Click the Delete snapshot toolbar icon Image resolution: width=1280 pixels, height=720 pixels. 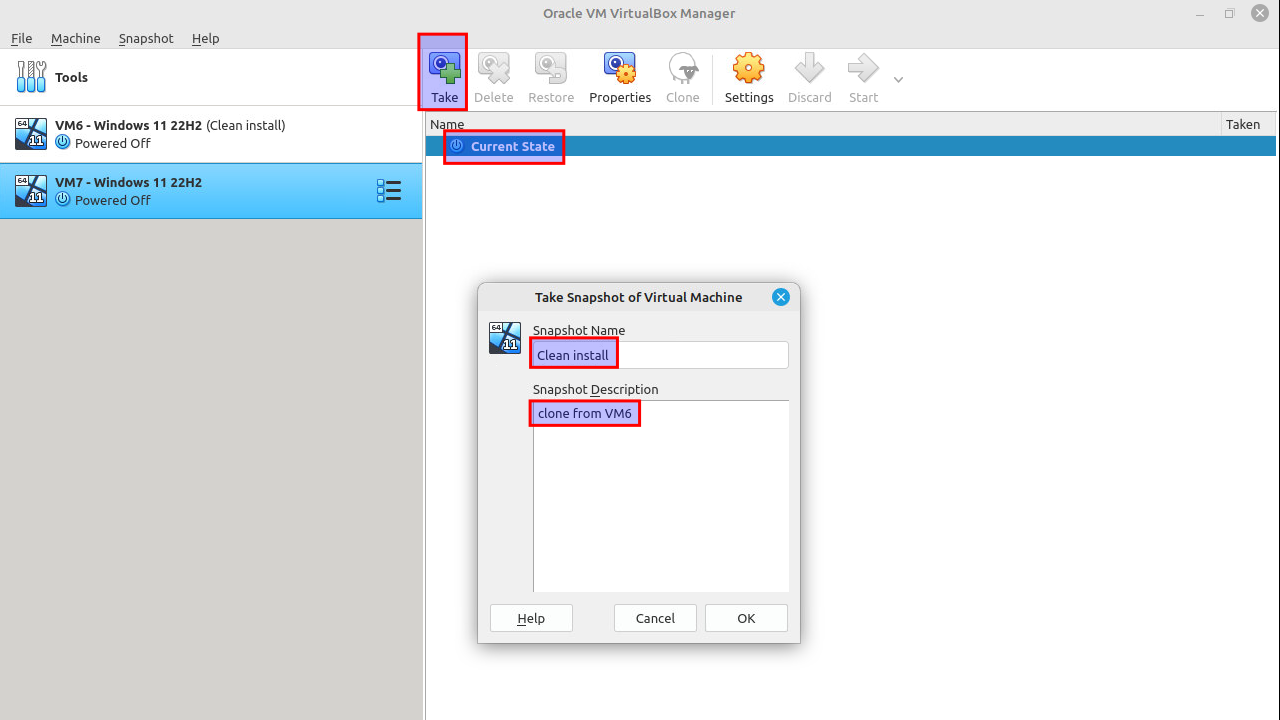(493, 68)
